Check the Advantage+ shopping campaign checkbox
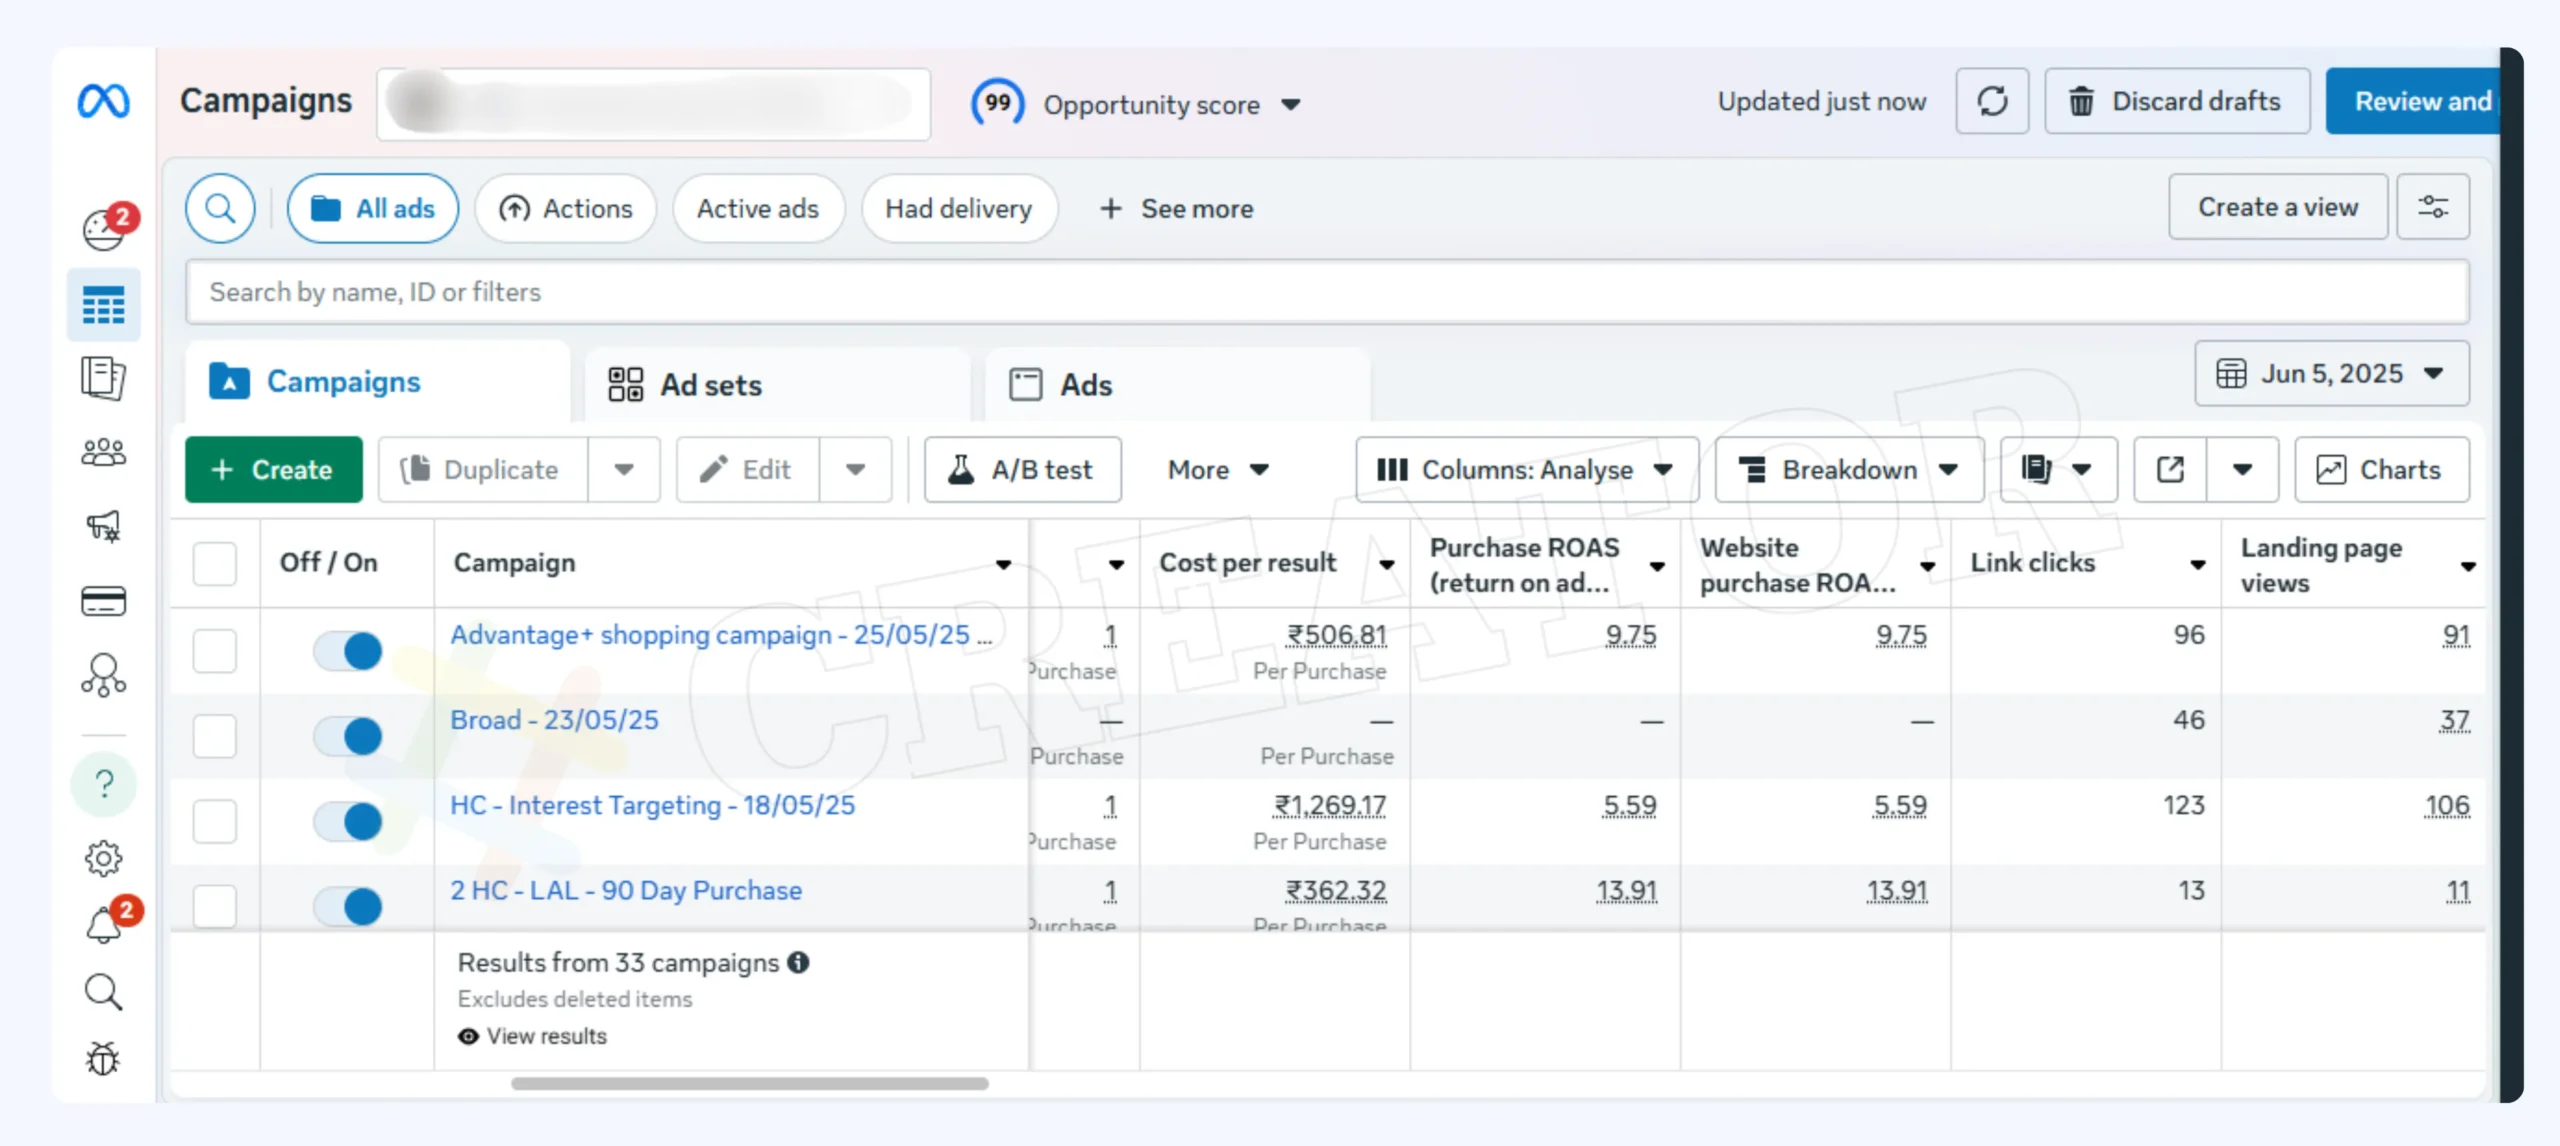 pos(215,651)
